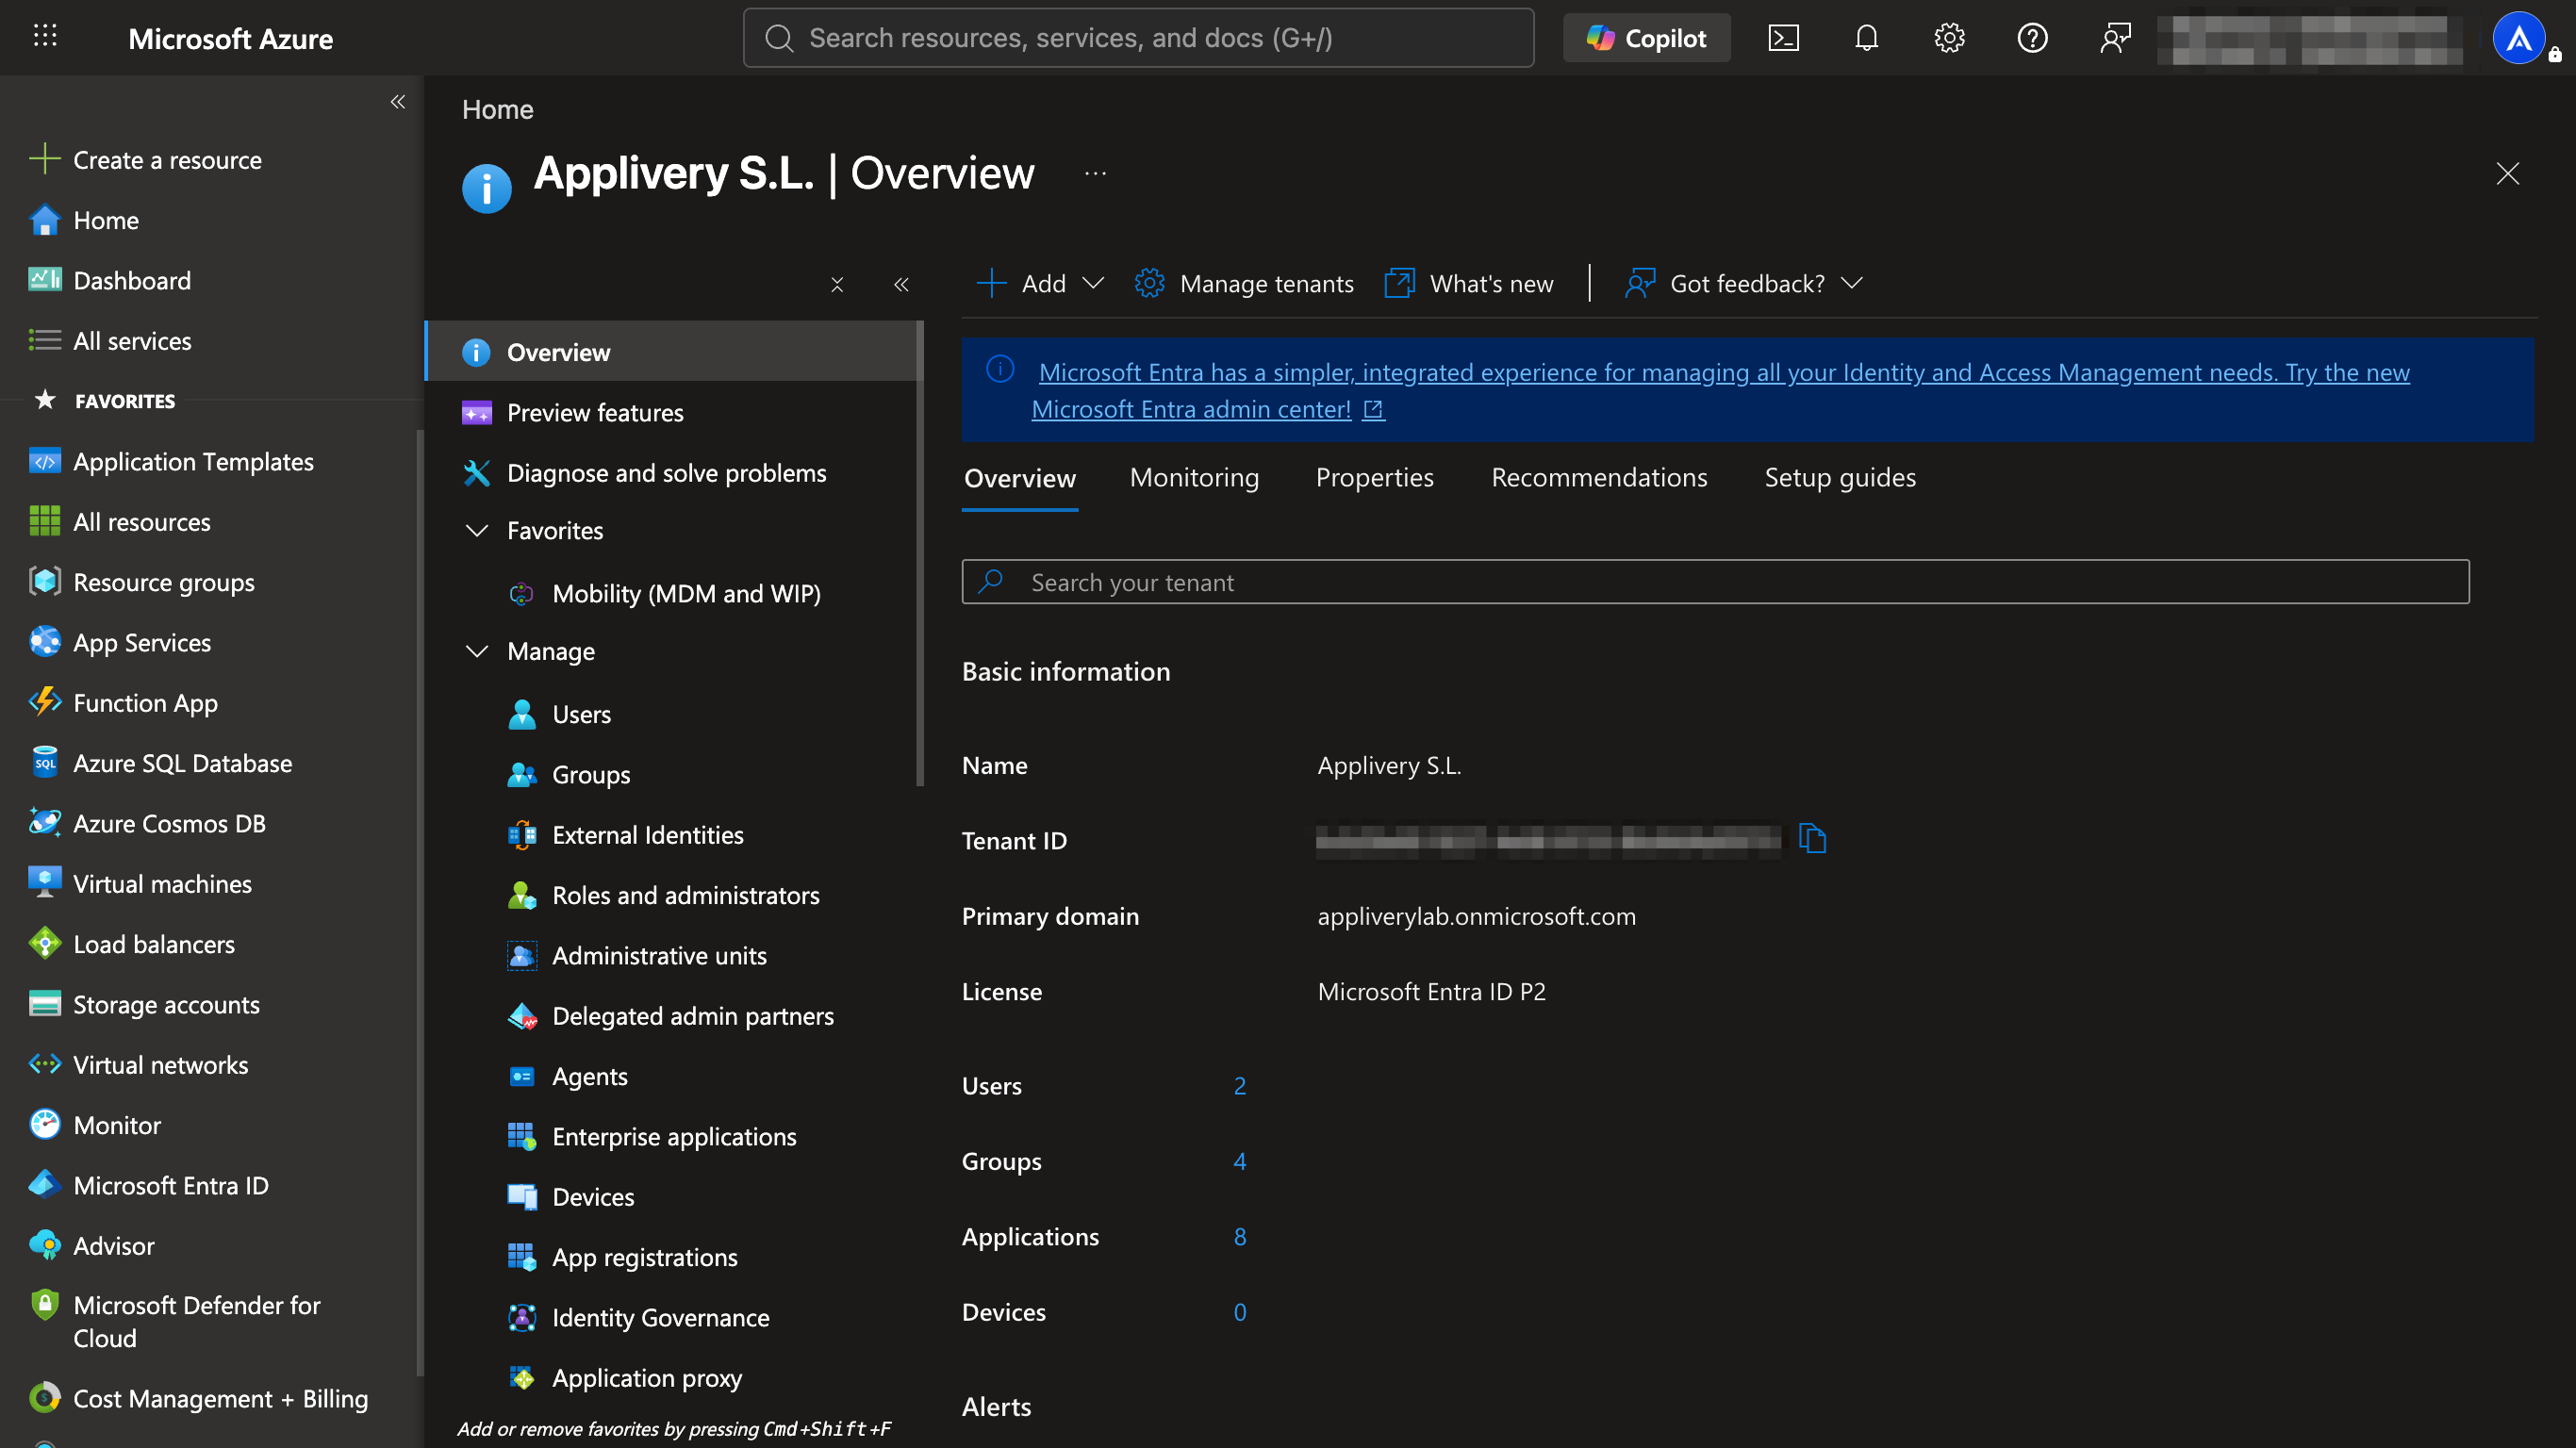Collapse the left portal sidebar
The image size is (2576, 1448).
coord(398,102)
